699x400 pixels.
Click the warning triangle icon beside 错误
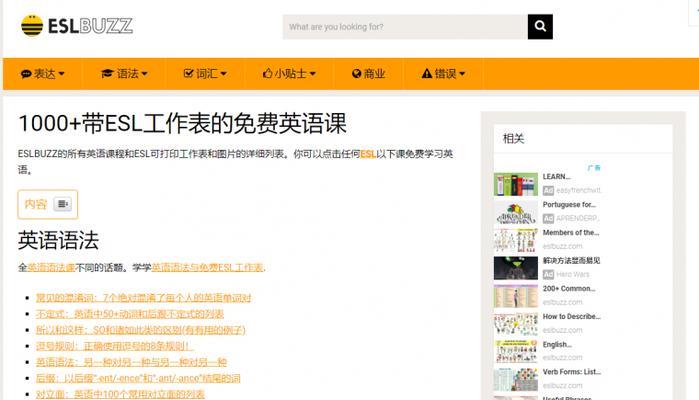pos(427,74)
